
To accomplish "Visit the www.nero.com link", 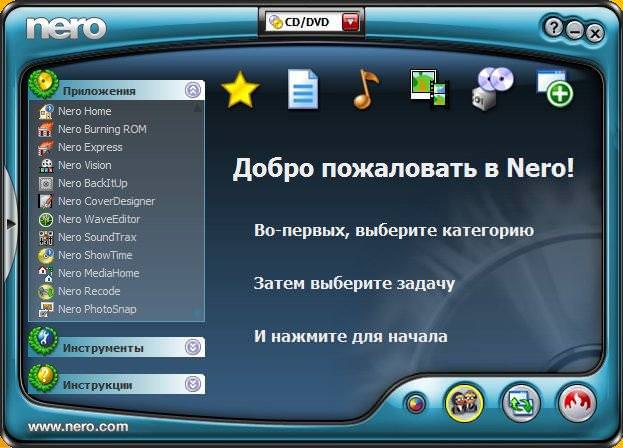I will click(x=78, y=427).
